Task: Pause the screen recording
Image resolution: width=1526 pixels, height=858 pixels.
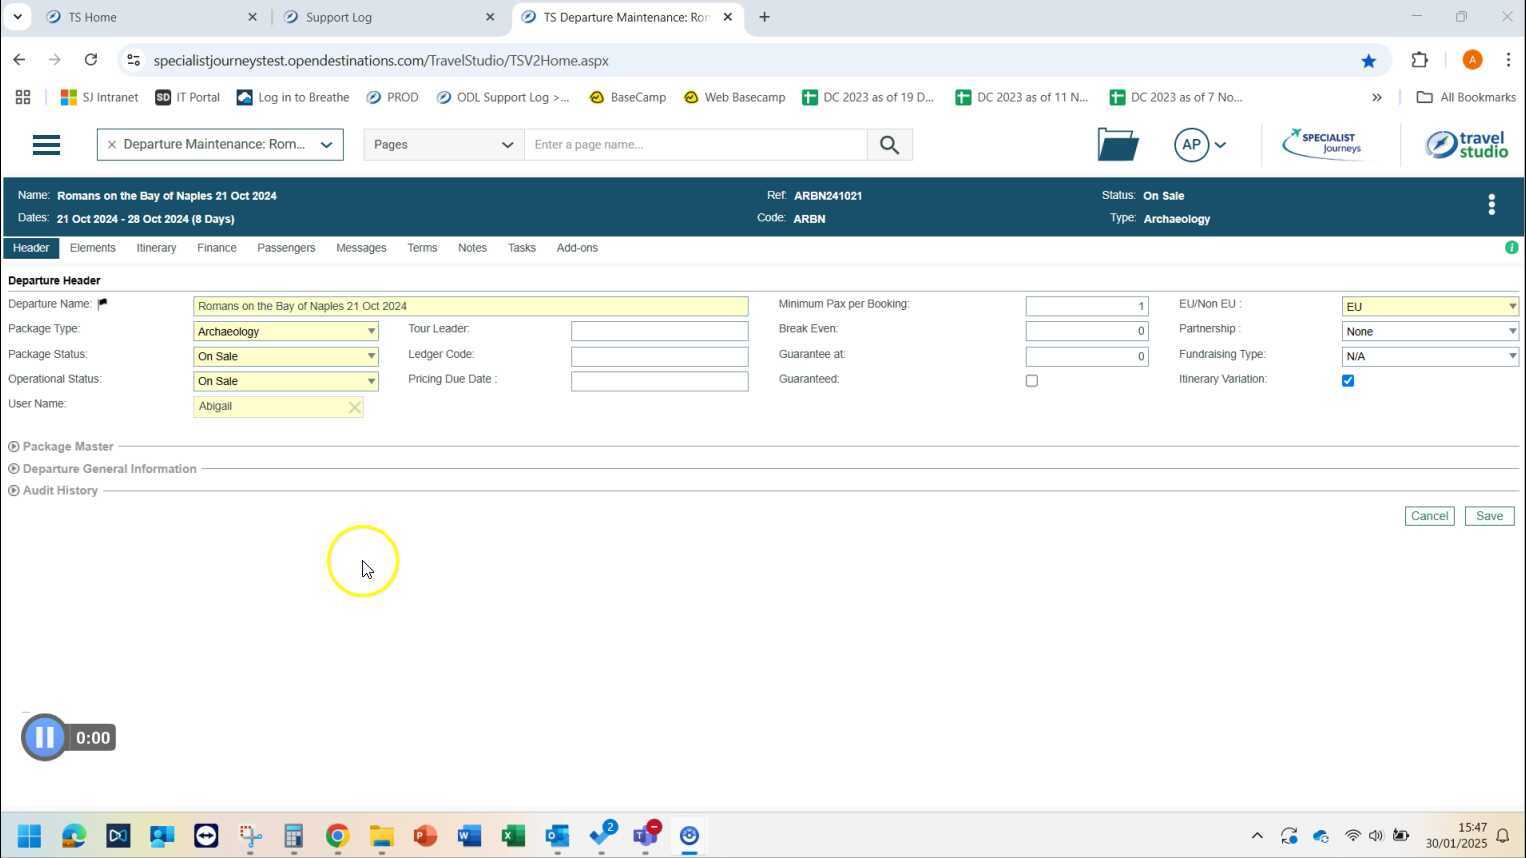Action: (44, 738)
